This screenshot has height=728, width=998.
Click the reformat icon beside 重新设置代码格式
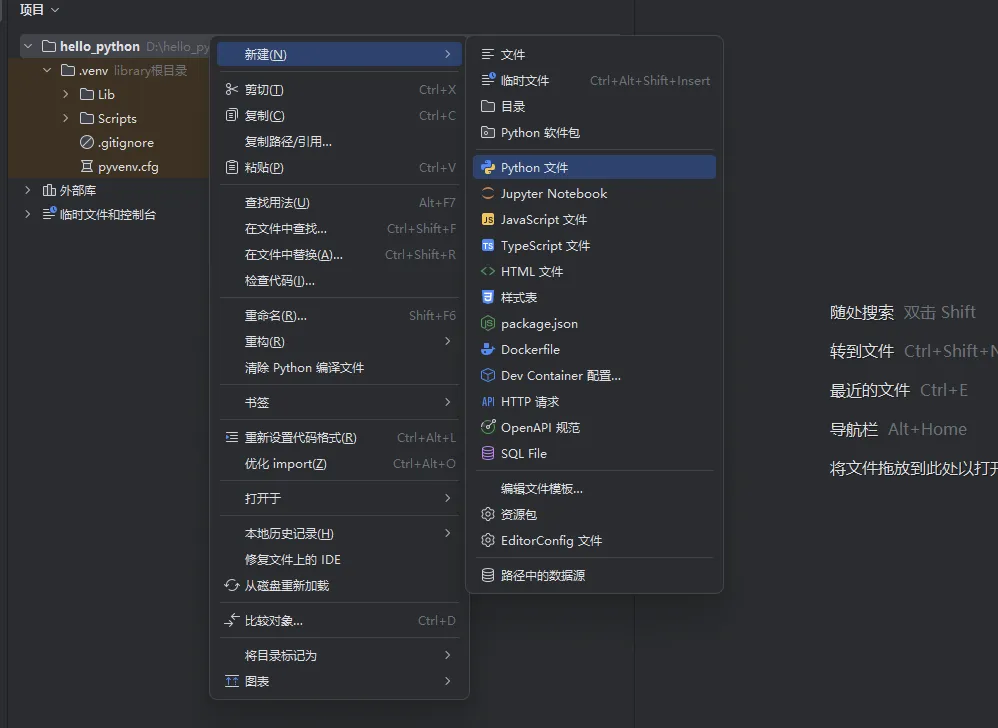point(232,437)
